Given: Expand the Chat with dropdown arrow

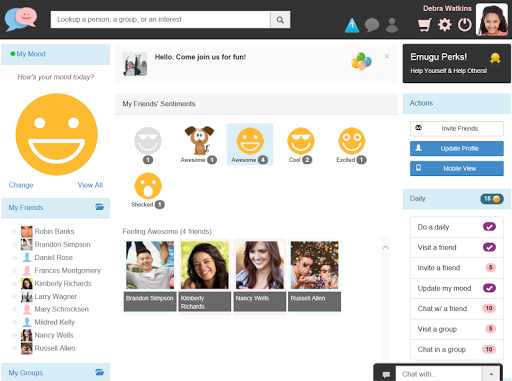Looking at the screenshot, I should 491,374.
